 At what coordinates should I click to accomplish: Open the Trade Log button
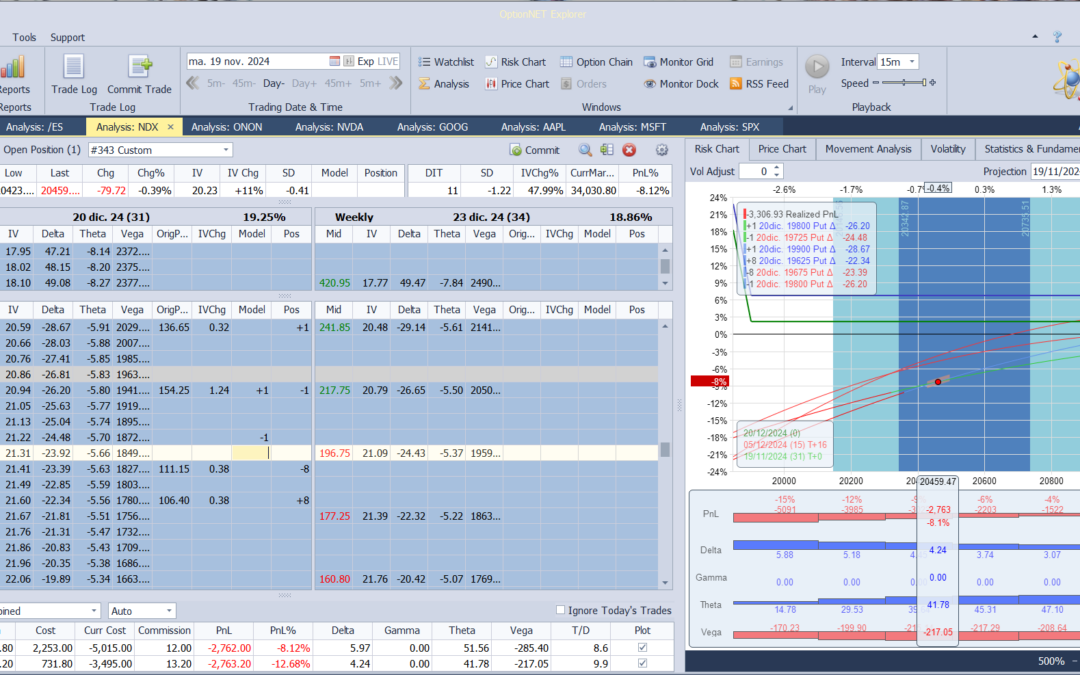(x=74, y=74)
